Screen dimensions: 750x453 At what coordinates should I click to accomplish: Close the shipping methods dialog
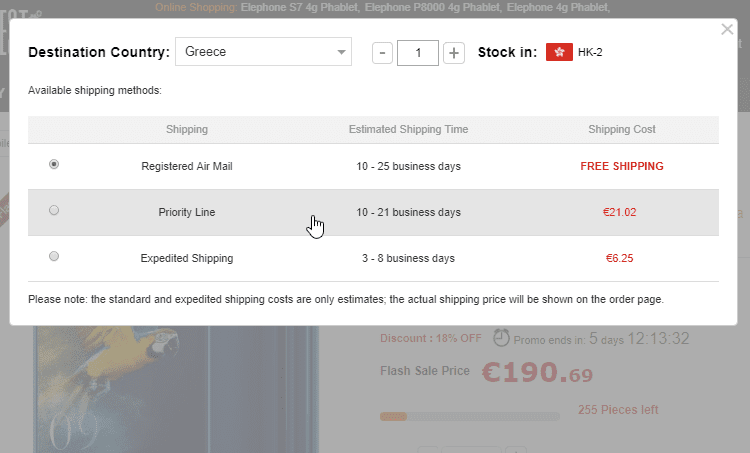click(727, 30)
